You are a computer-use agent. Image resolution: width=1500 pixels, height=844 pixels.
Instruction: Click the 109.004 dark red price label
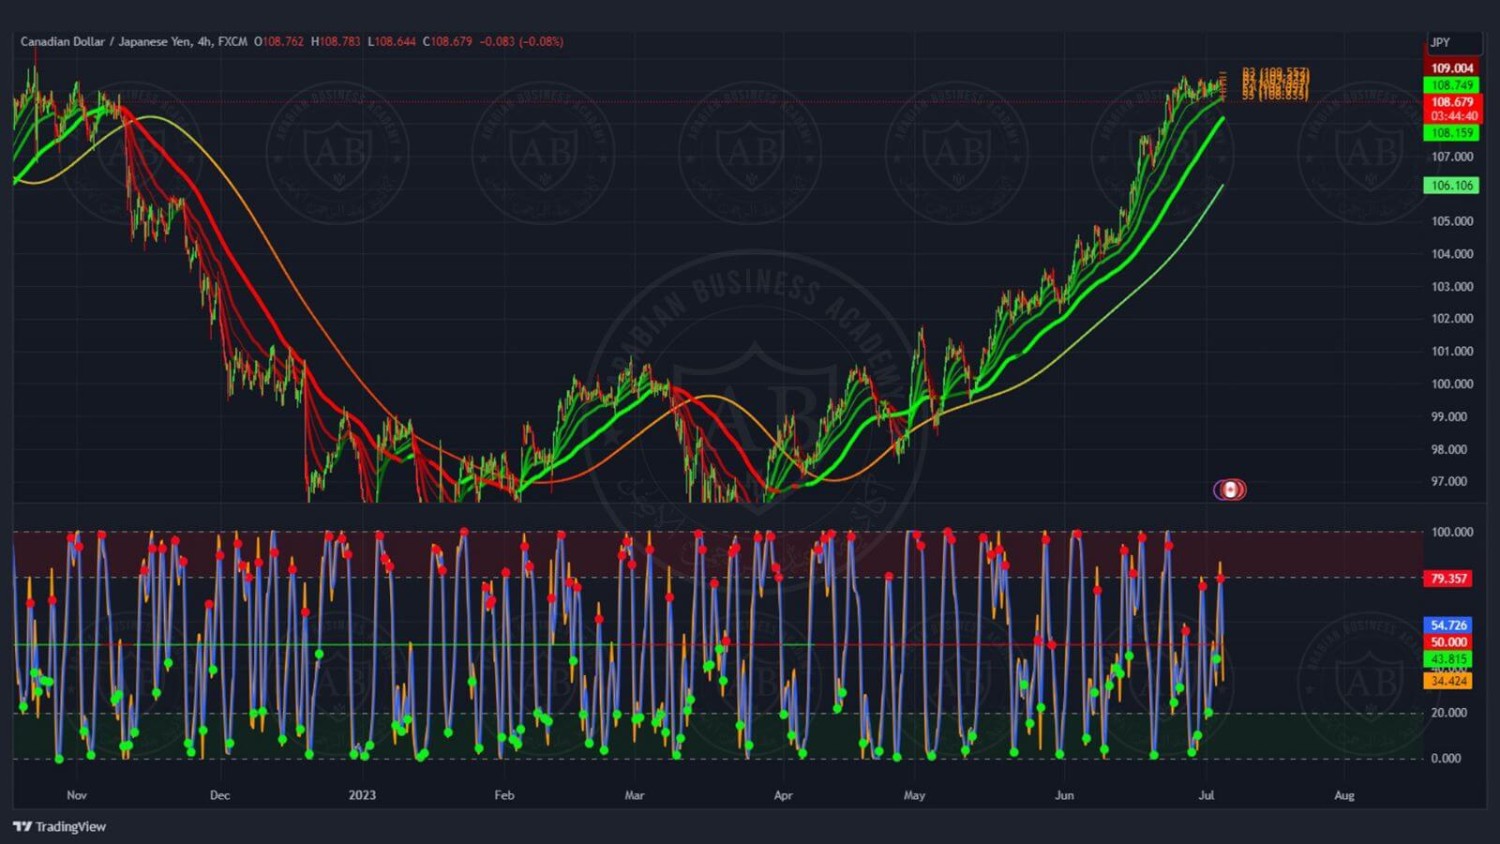[x=1452, y=68]
